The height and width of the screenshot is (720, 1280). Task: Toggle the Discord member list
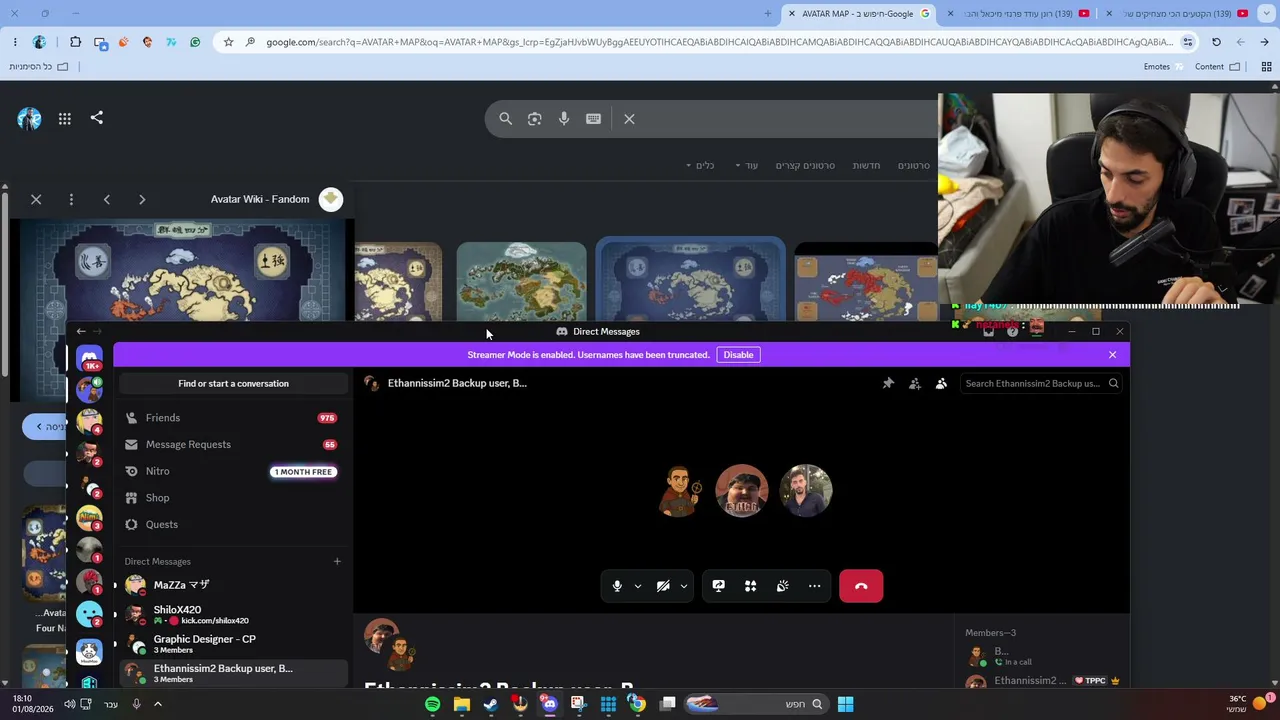pyautogui.click(x=941, y=383)
